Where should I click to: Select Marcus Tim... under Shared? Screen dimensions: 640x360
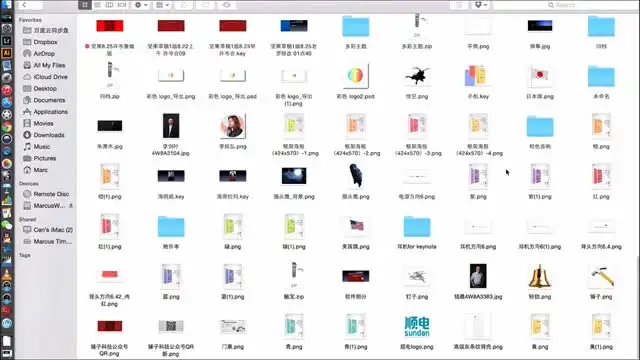[52, 242]
